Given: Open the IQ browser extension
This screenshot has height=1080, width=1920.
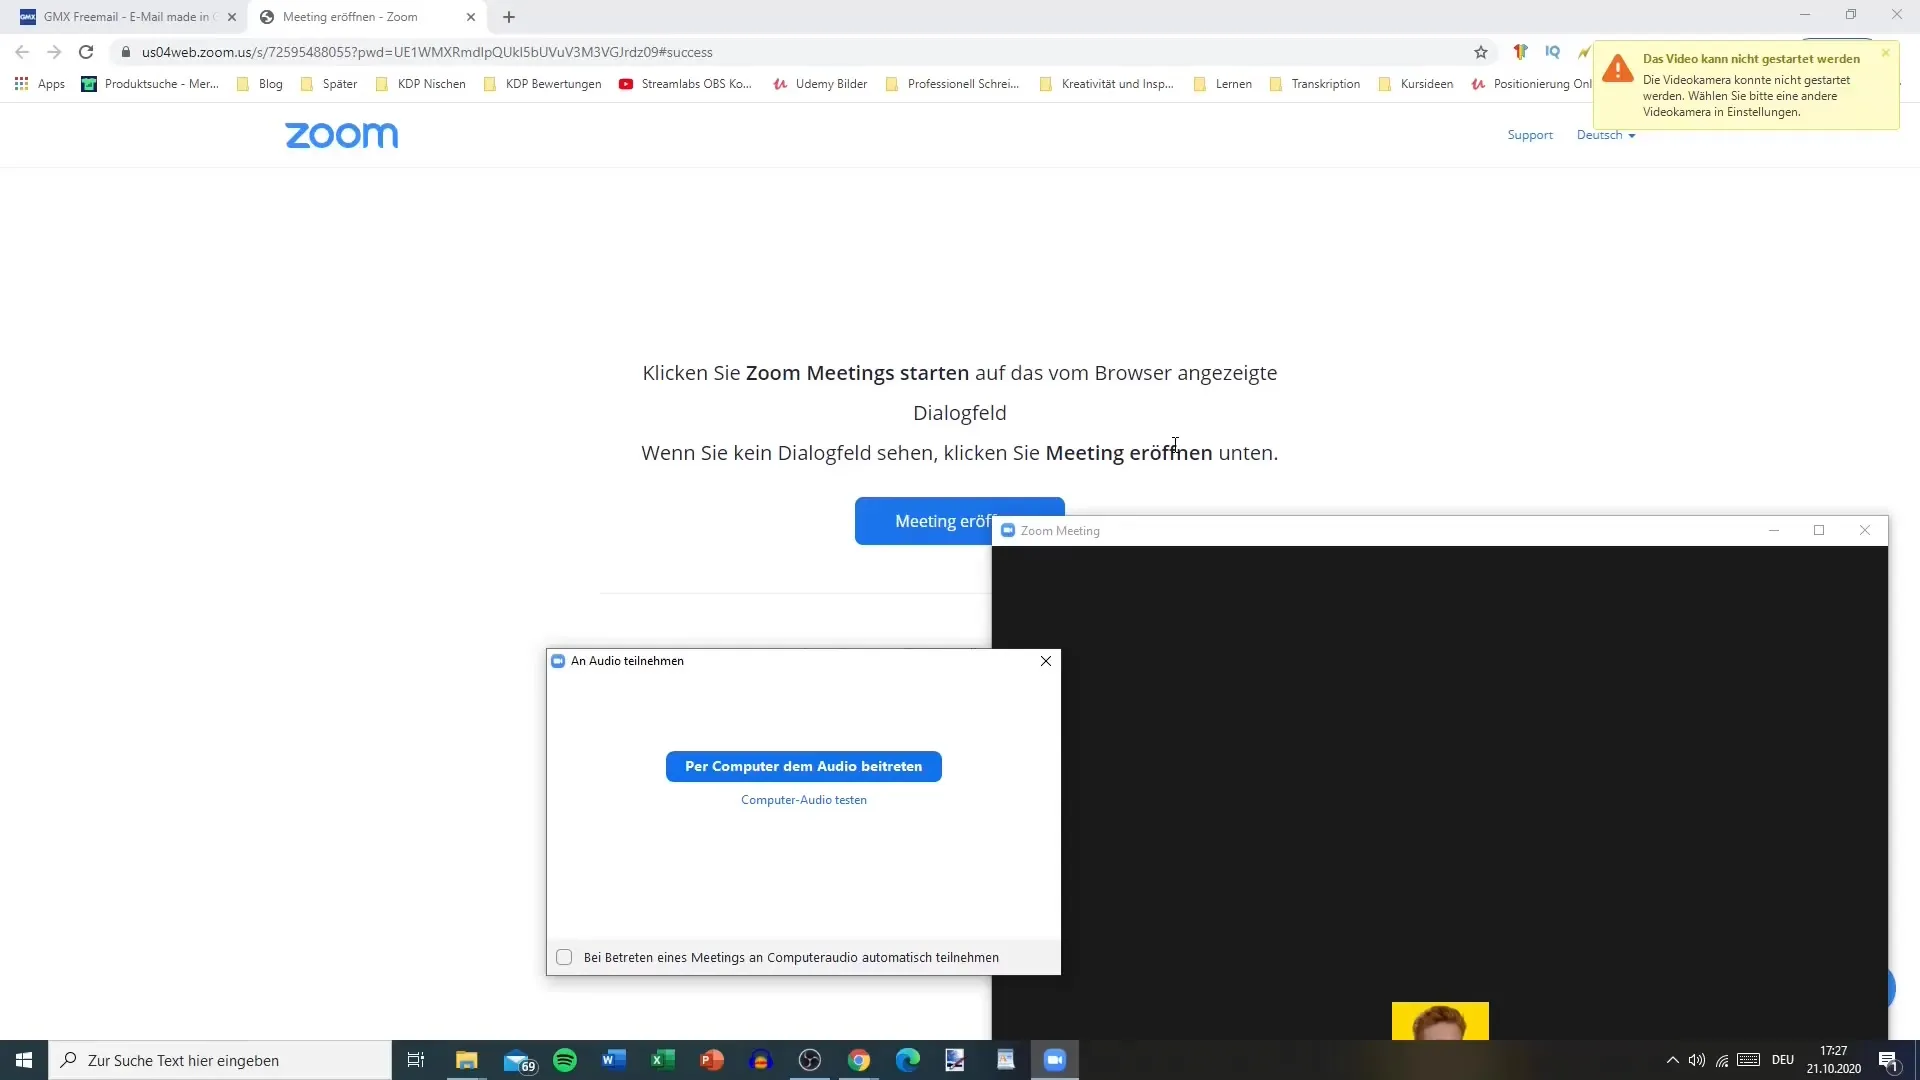Looking at the screenshot, I should 1552,52.
